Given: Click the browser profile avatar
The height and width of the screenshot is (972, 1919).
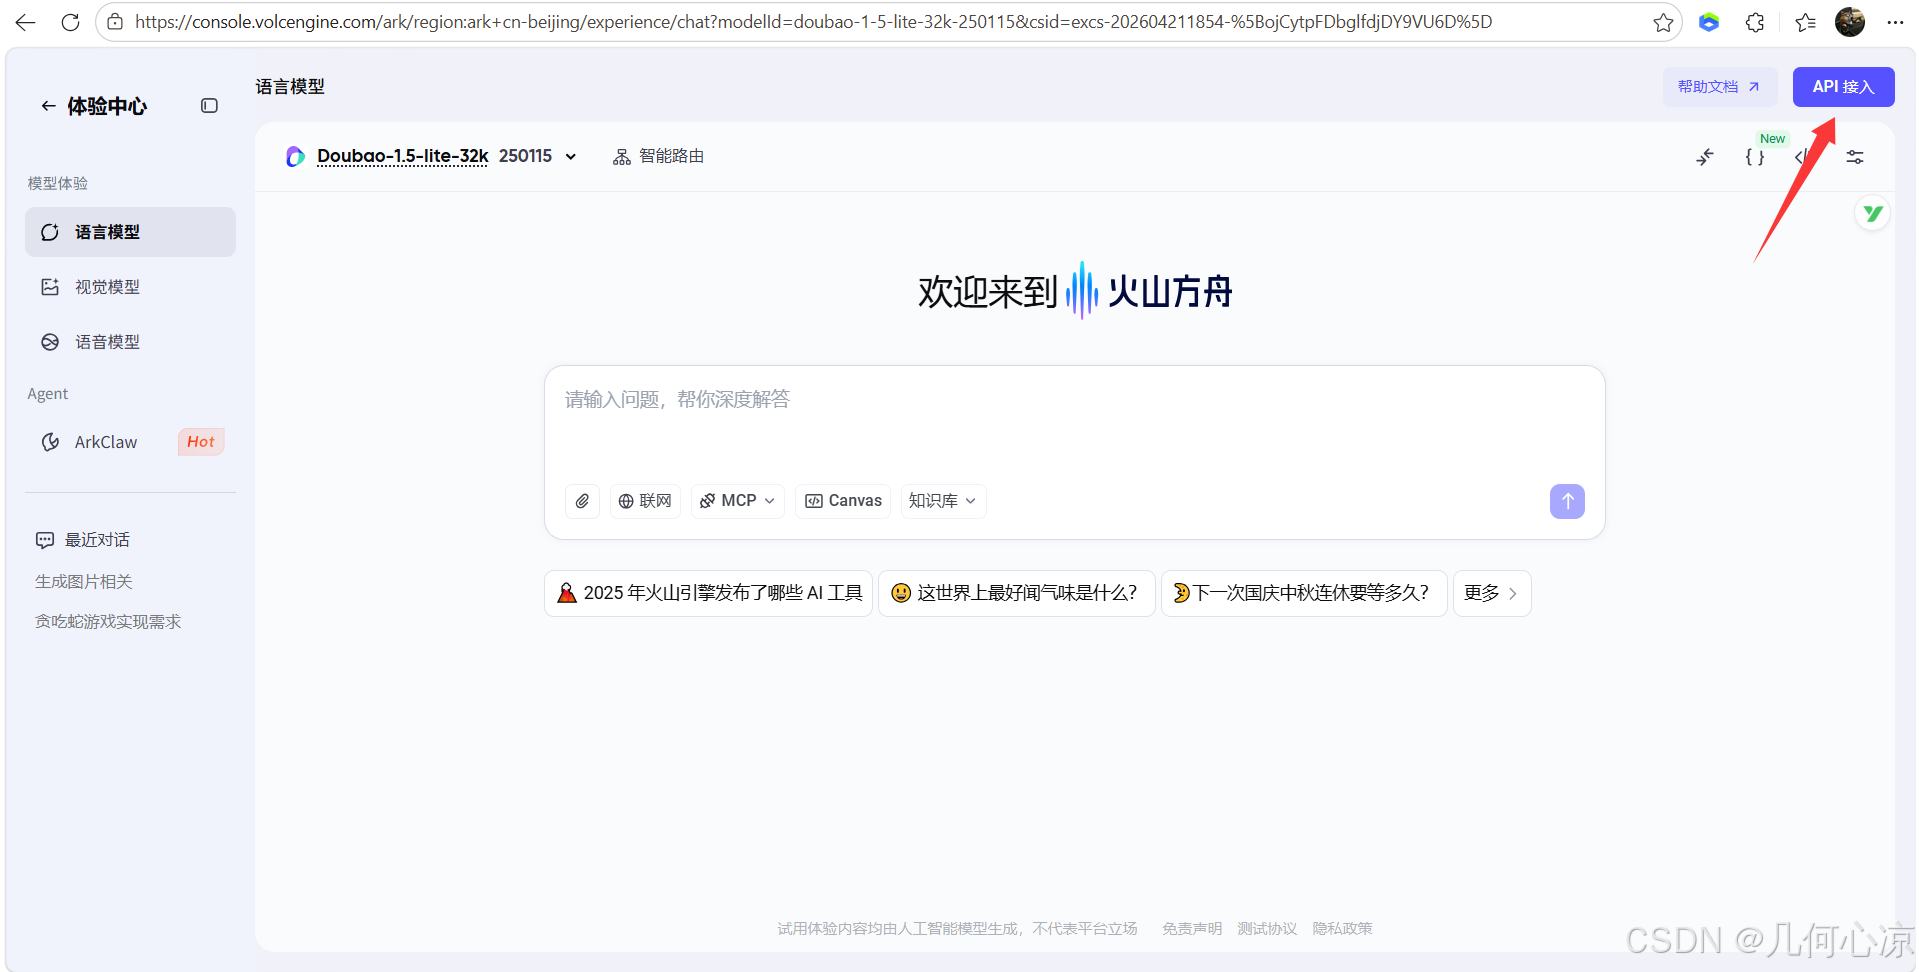Looking at the screenshot, I should point(1850,22).
